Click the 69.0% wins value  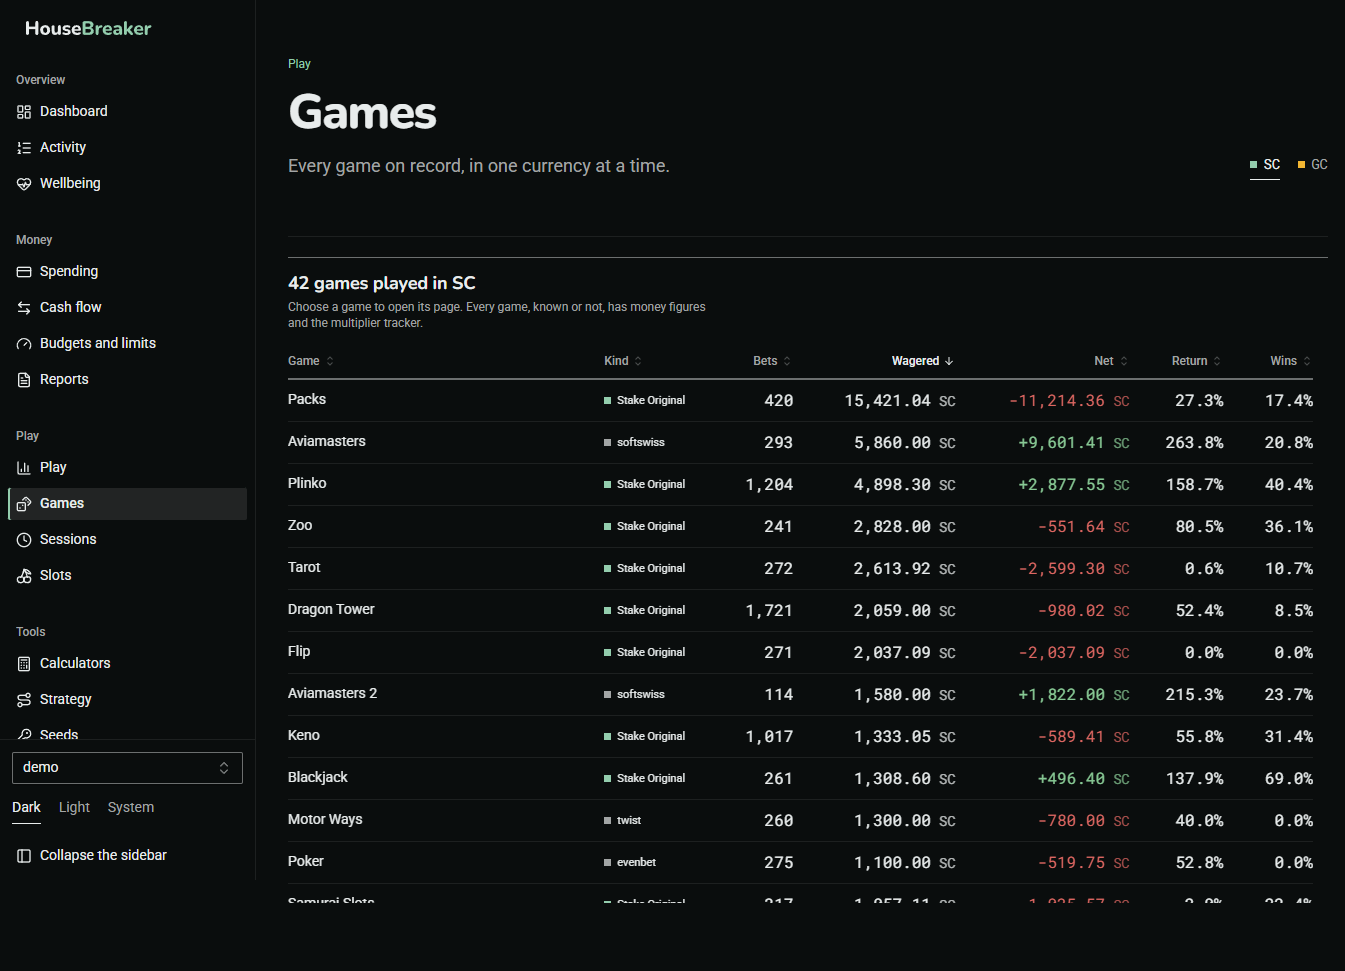pos(1288,779)
